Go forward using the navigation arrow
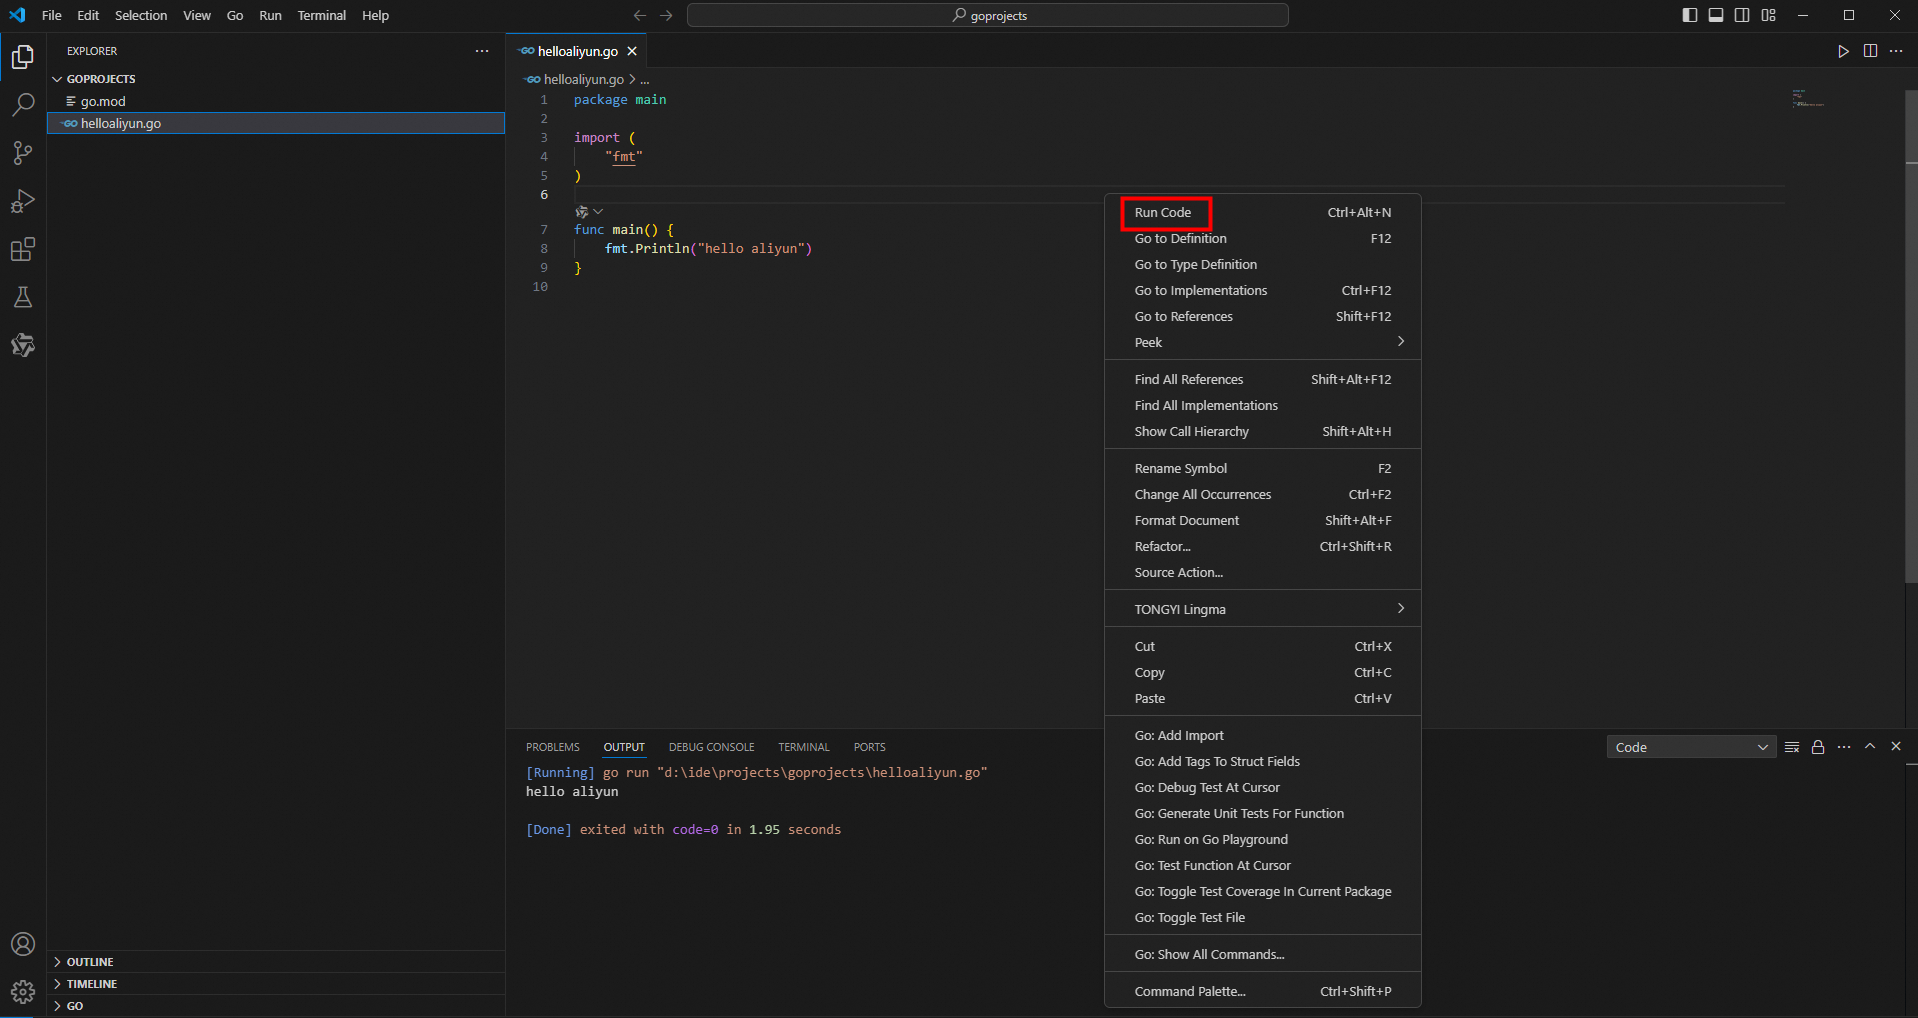Screen dimensions: 1918x1018 (x=666, y=15)
